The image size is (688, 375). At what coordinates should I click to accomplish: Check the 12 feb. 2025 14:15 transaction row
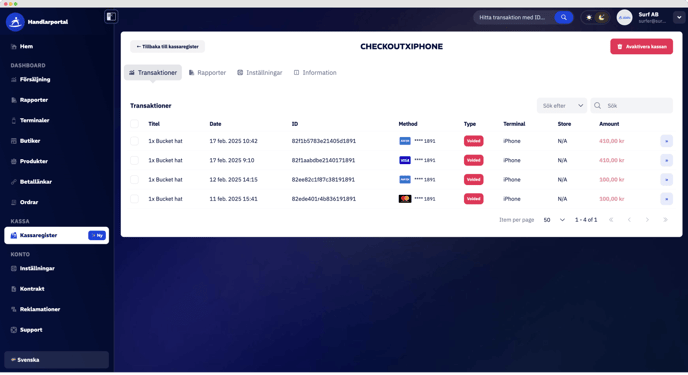(x=134, y=180)
